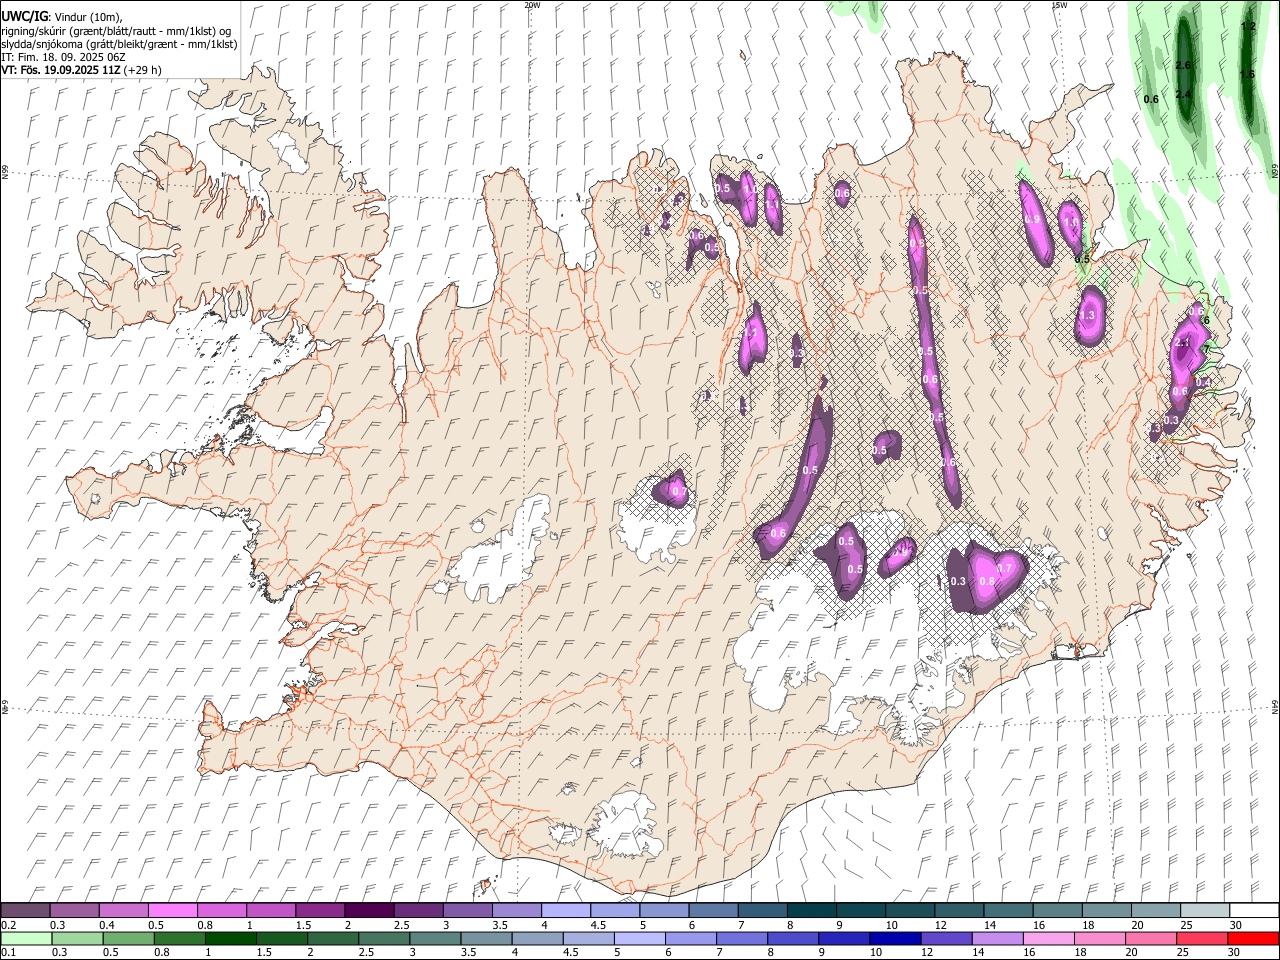Click the "20W" longitude label

[x=532, y=5]
